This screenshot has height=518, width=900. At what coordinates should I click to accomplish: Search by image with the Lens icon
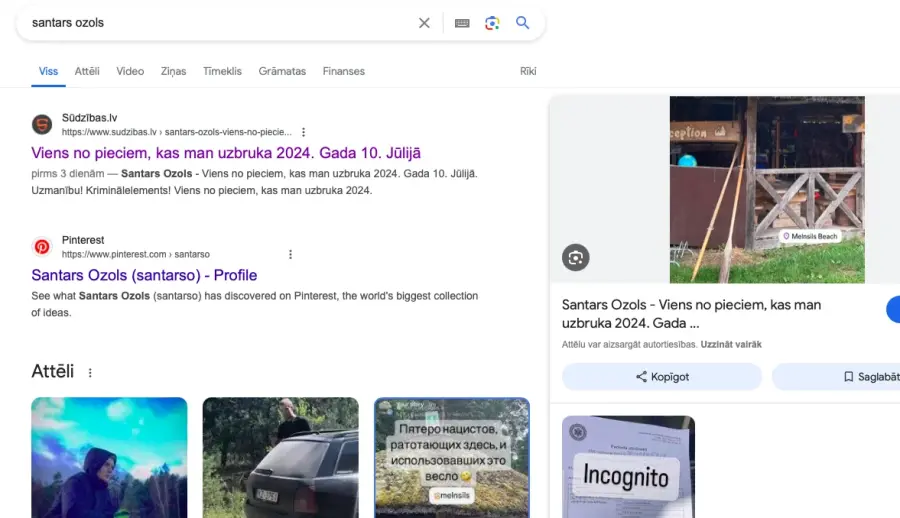click(492, 23)
